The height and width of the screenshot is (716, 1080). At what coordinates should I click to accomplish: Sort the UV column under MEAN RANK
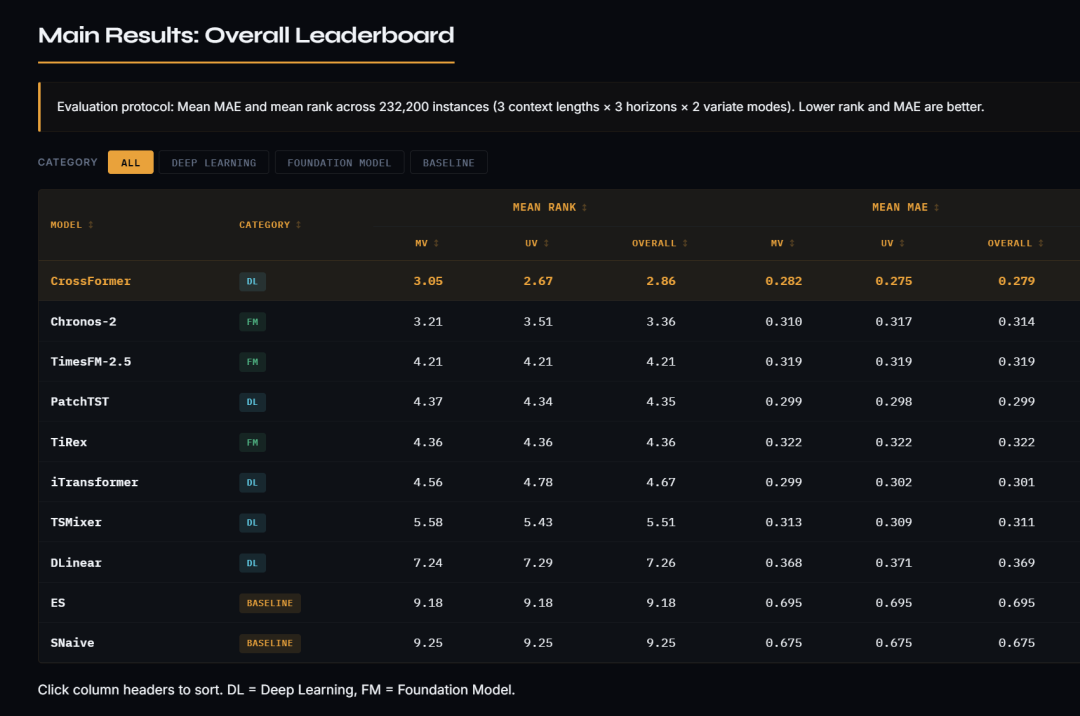(547, 243)
